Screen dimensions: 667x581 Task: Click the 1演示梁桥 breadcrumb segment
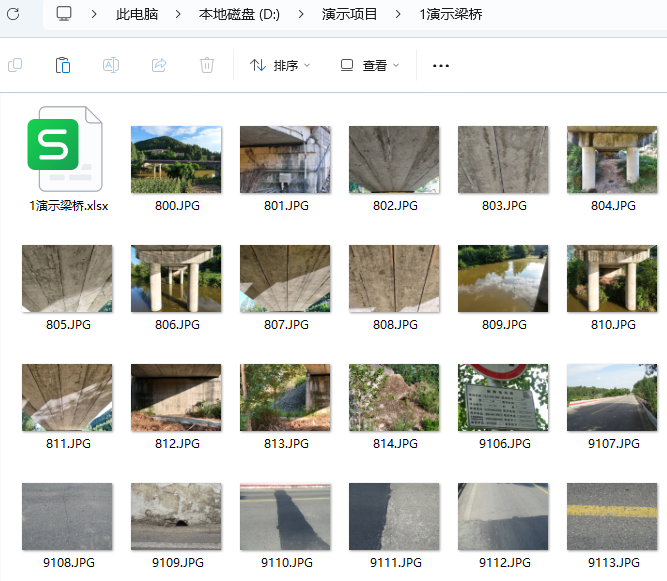tap(451, 14)
